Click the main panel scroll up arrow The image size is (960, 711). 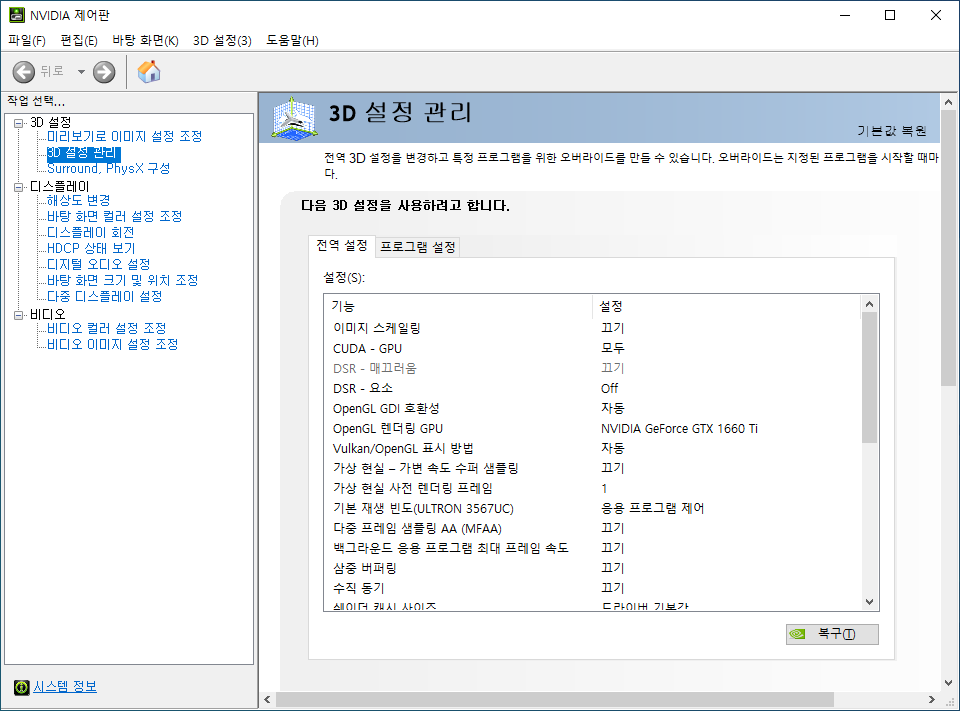click(948, 102)
